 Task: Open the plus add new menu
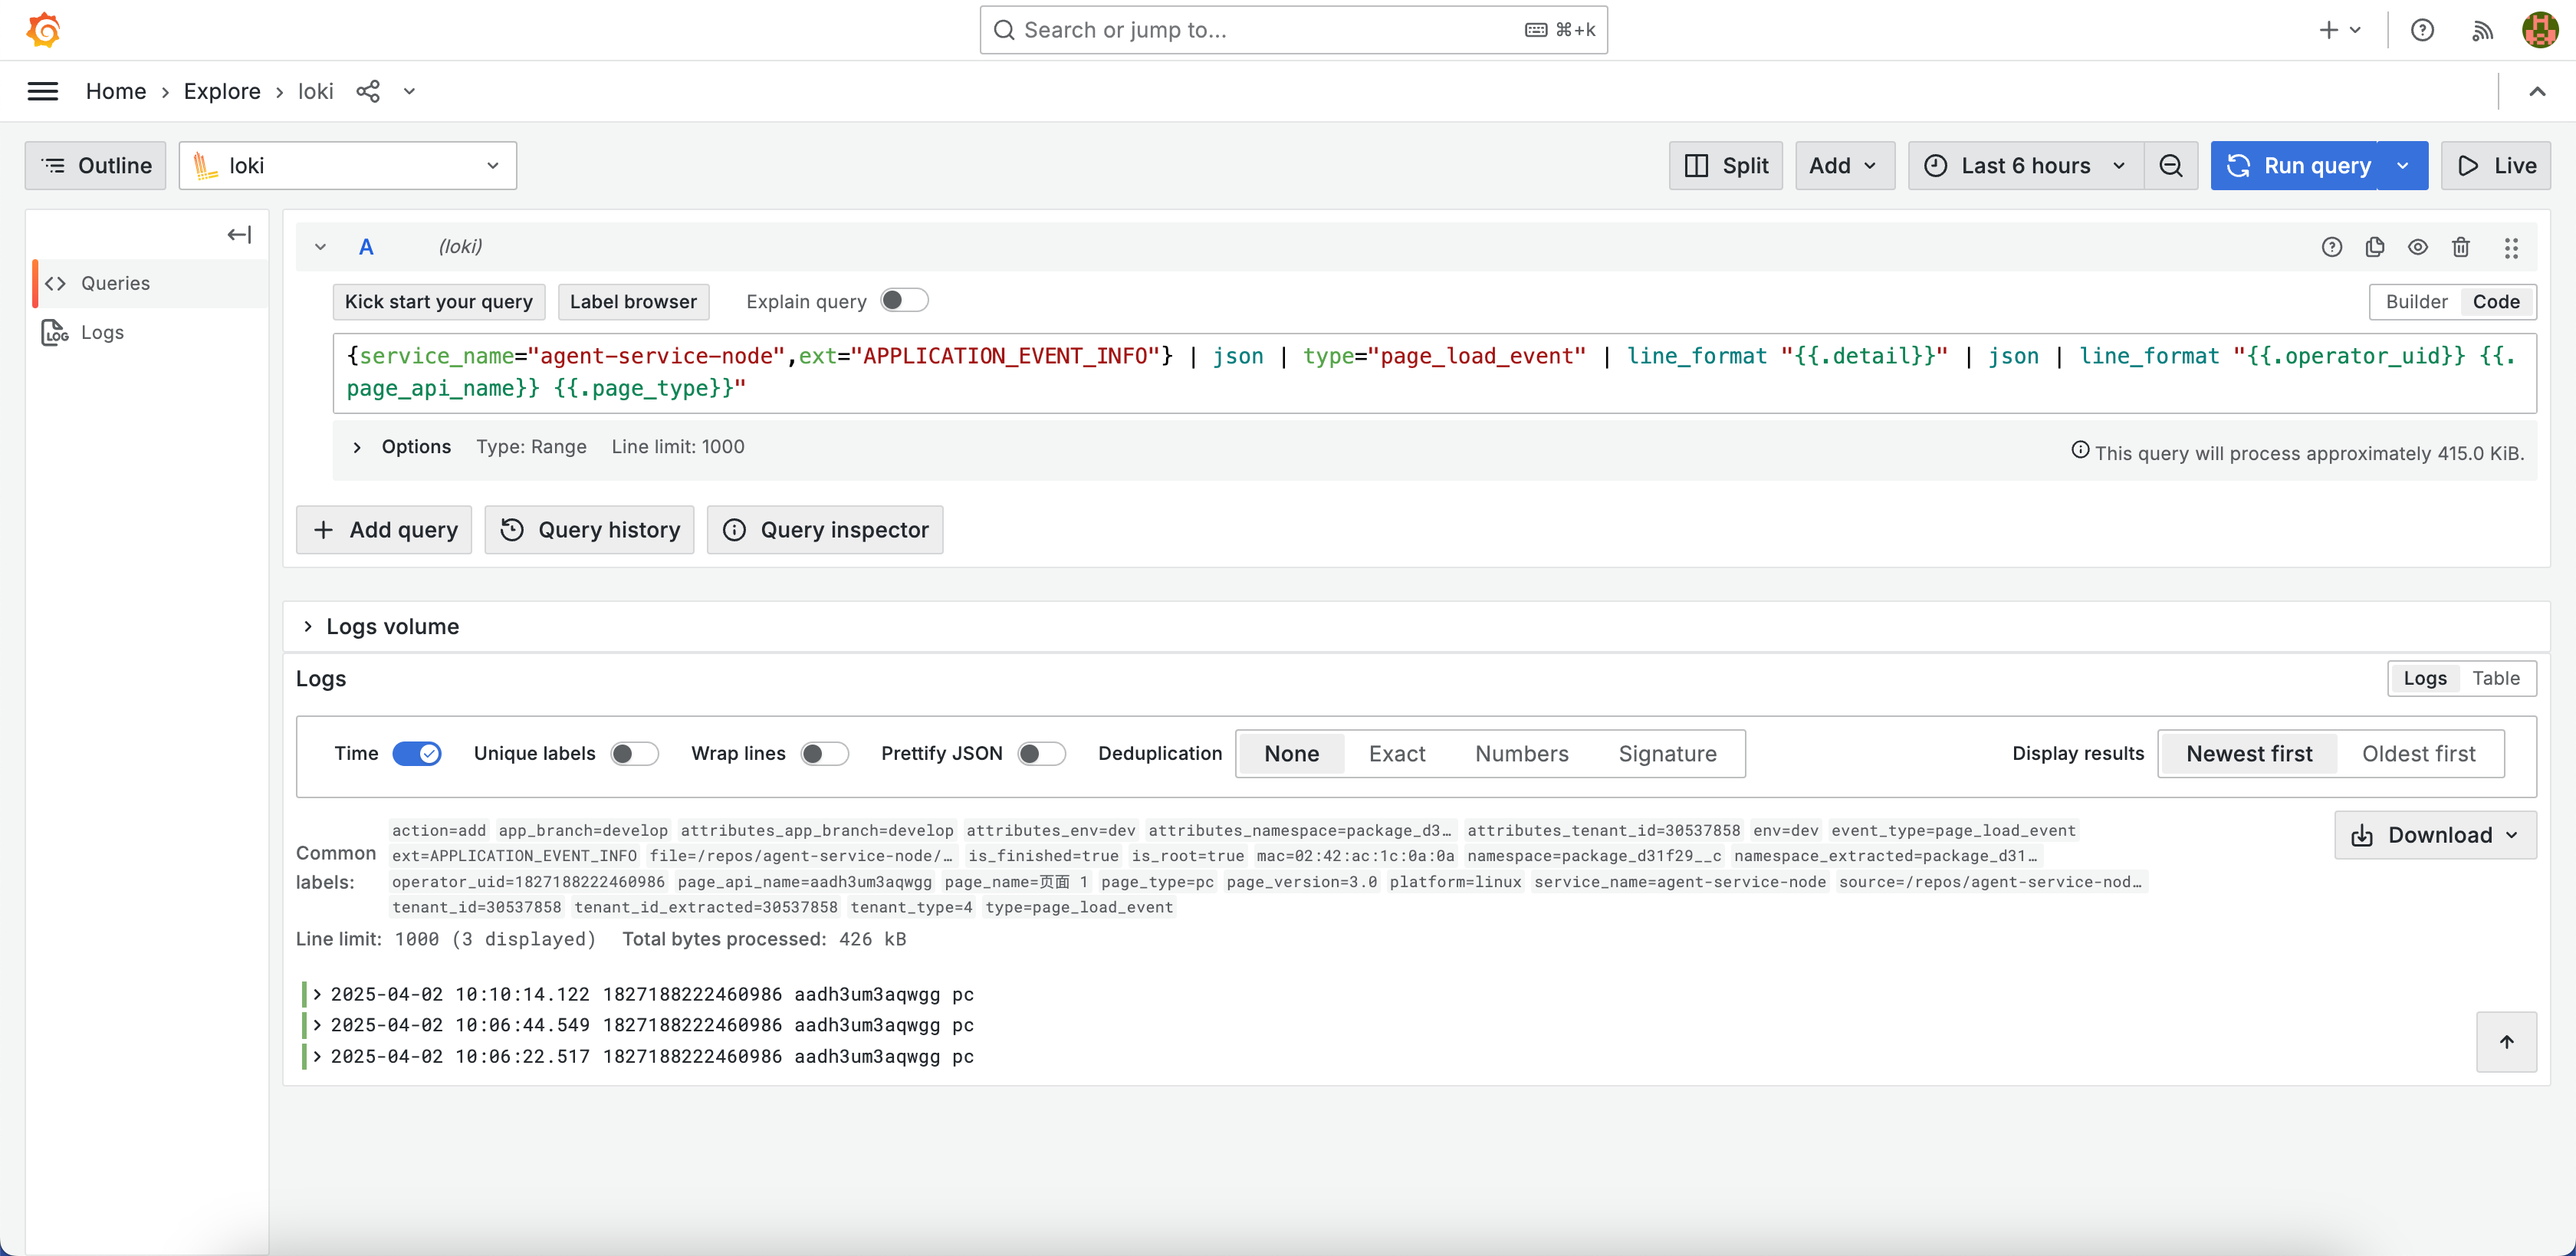tap(2340, 30)
